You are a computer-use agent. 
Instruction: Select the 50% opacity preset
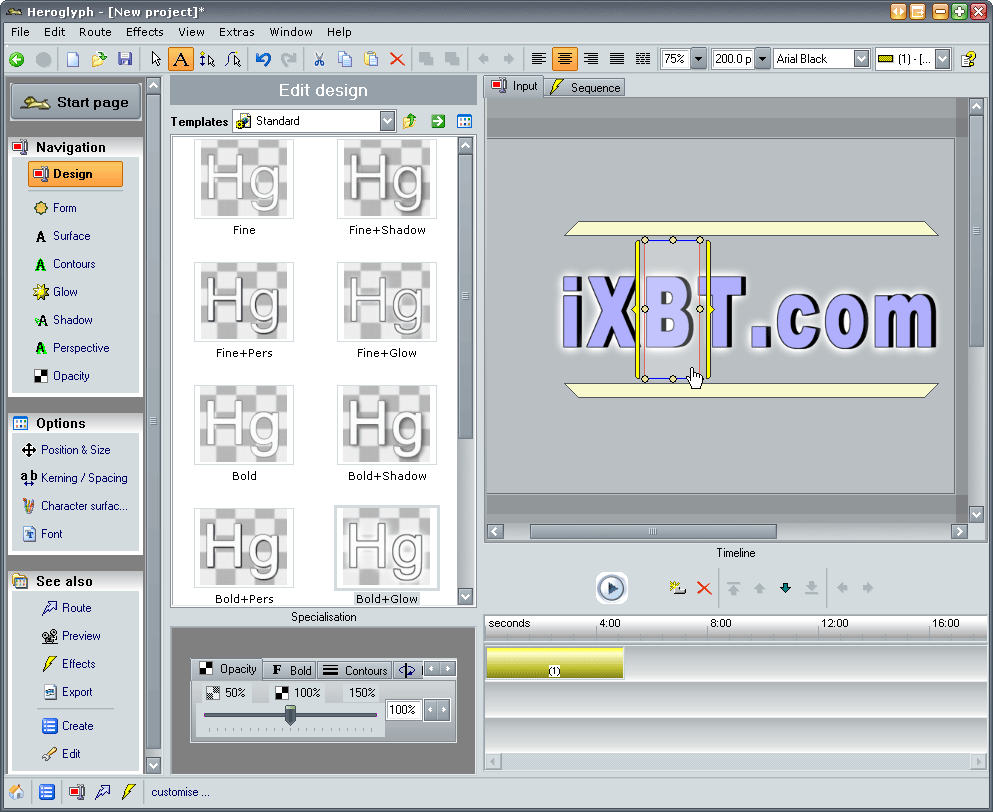coord(226,693)
